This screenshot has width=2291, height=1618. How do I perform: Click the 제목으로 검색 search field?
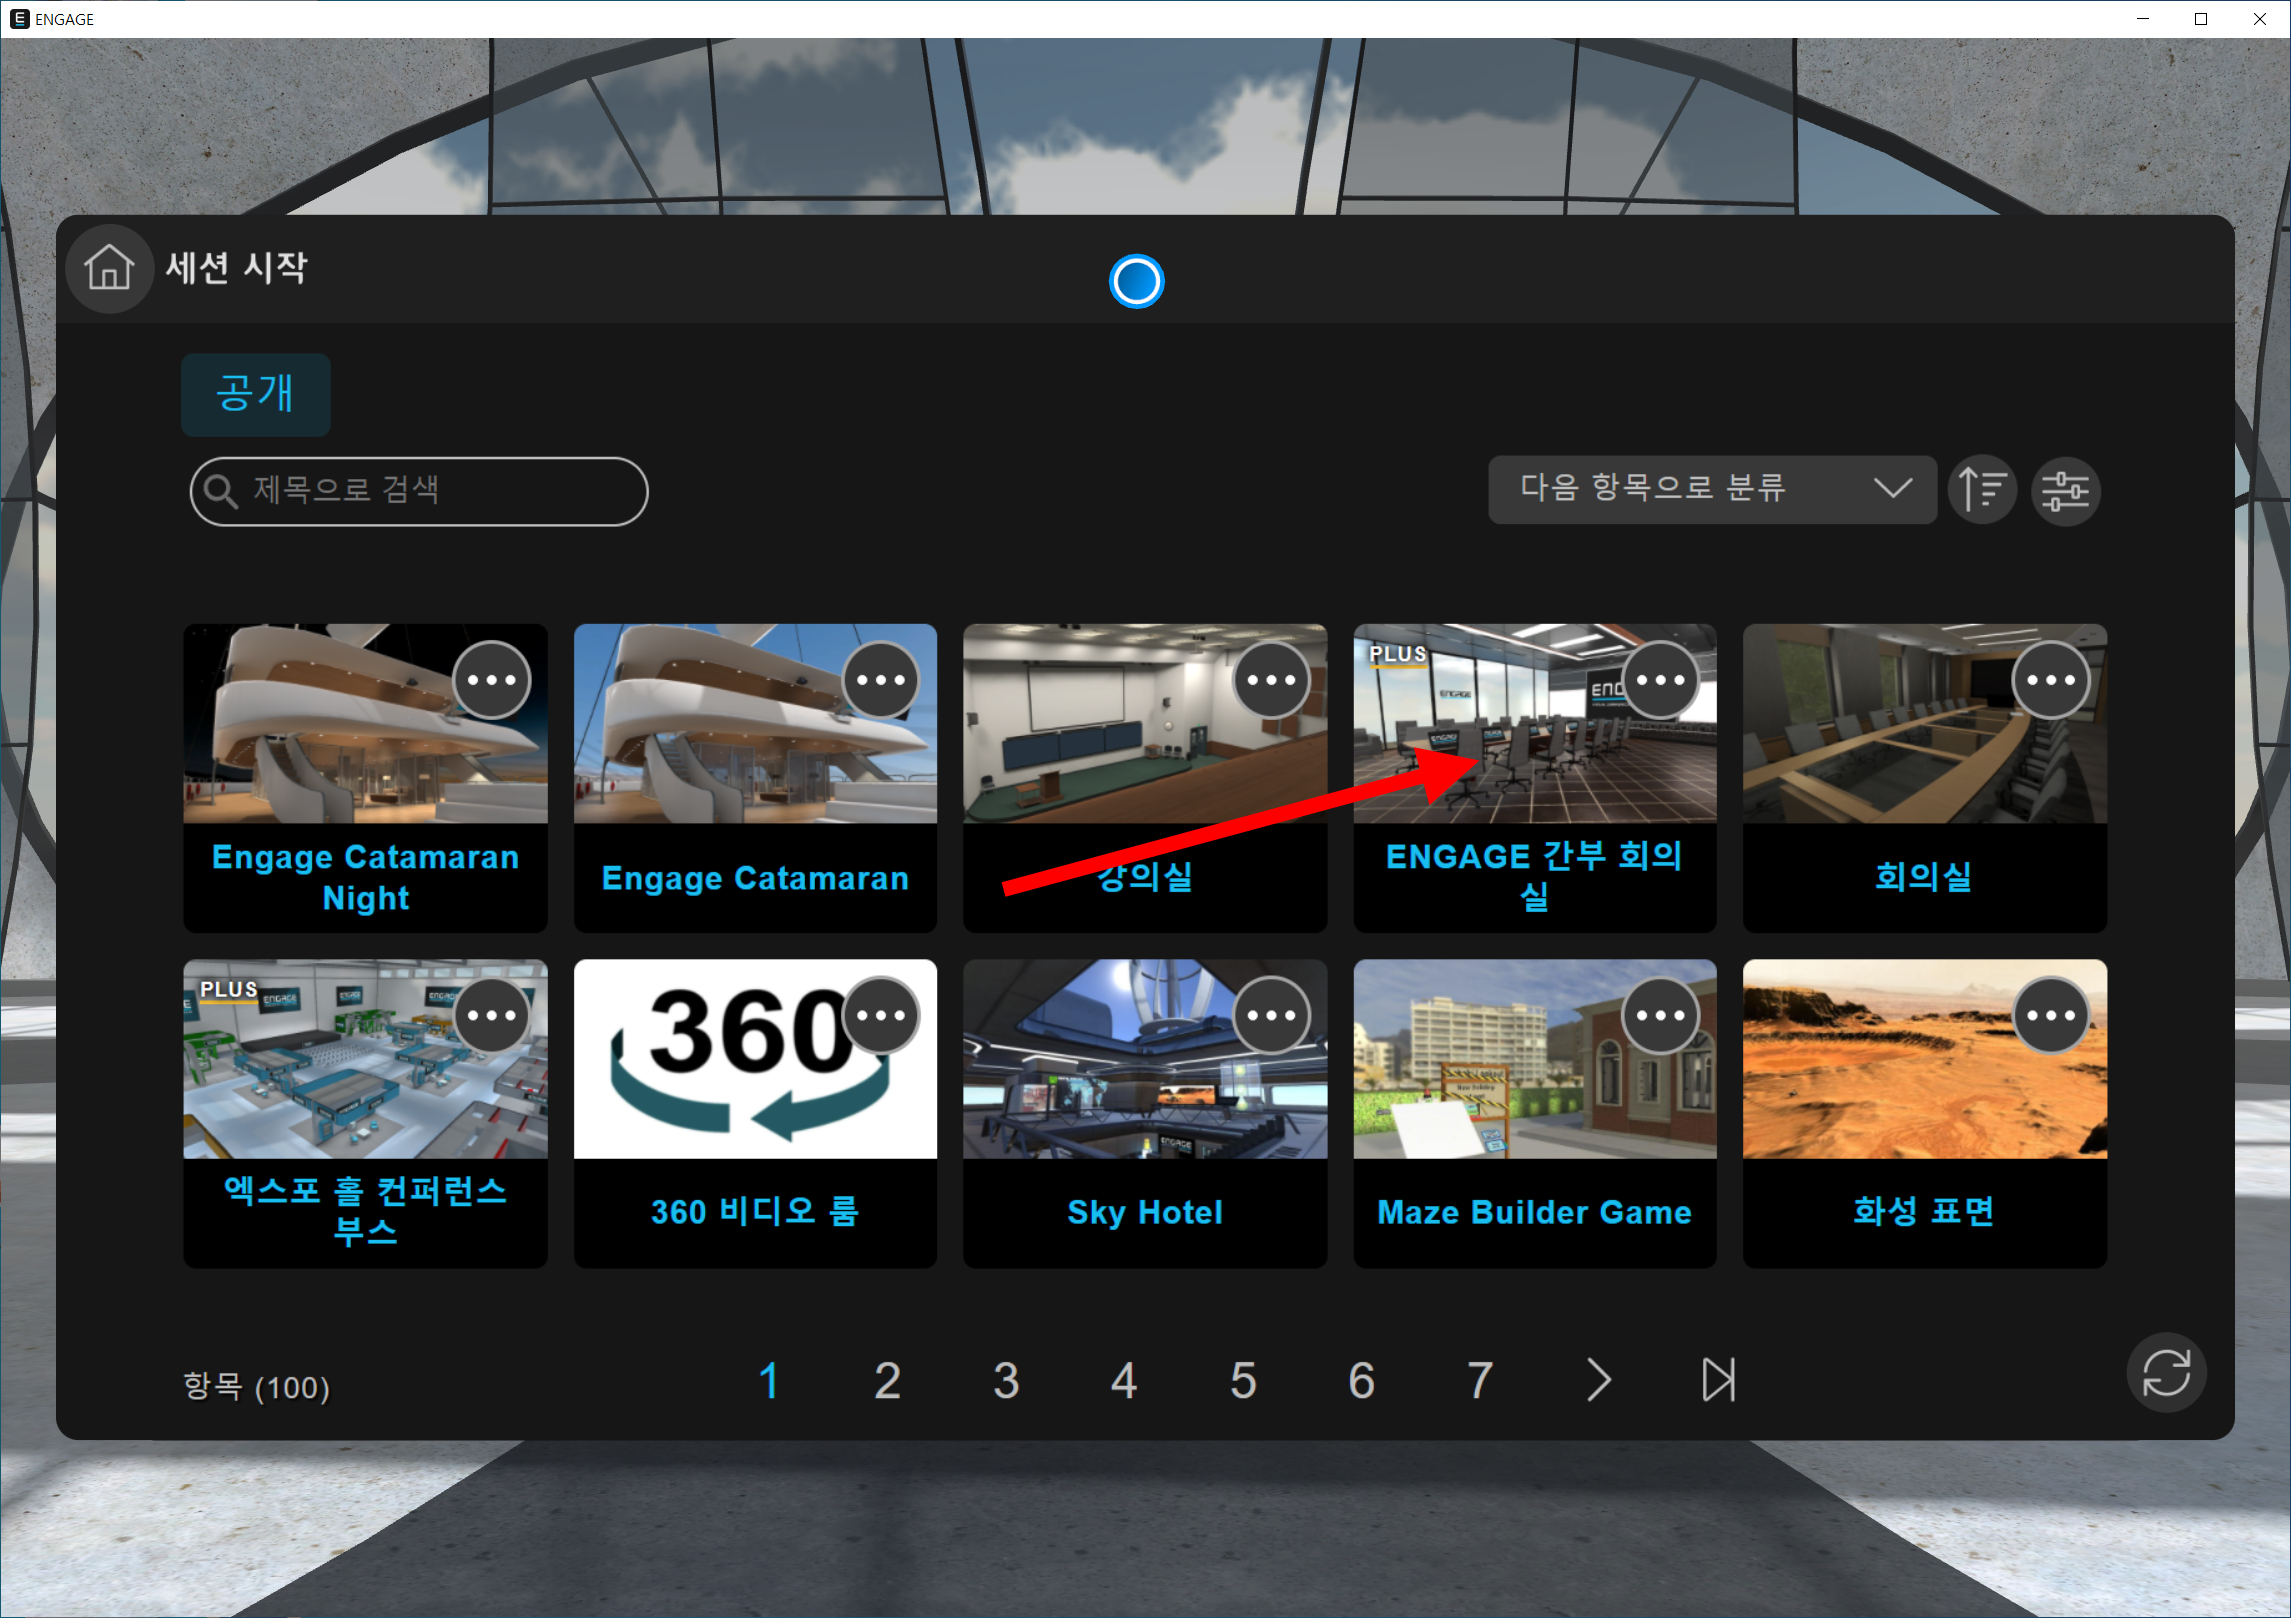coord(420,491)
